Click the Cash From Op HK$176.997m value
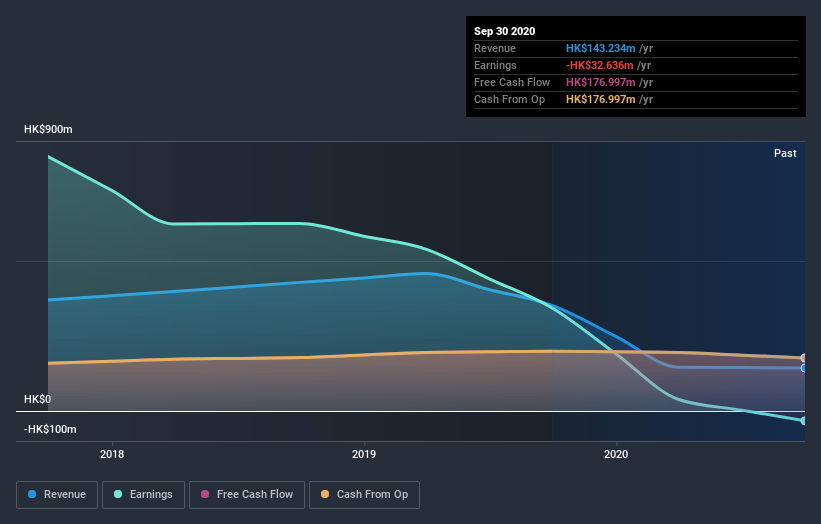Viewport: 821px width, 524px height. point(601,99)
